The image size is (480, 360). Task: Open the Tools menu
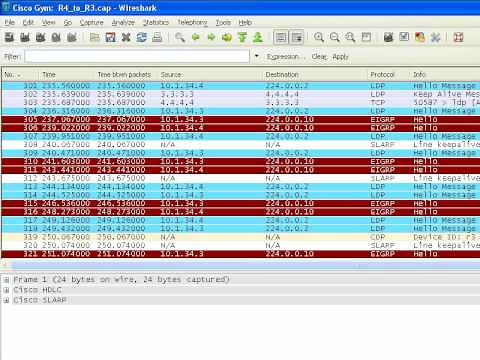pos(223,22)
